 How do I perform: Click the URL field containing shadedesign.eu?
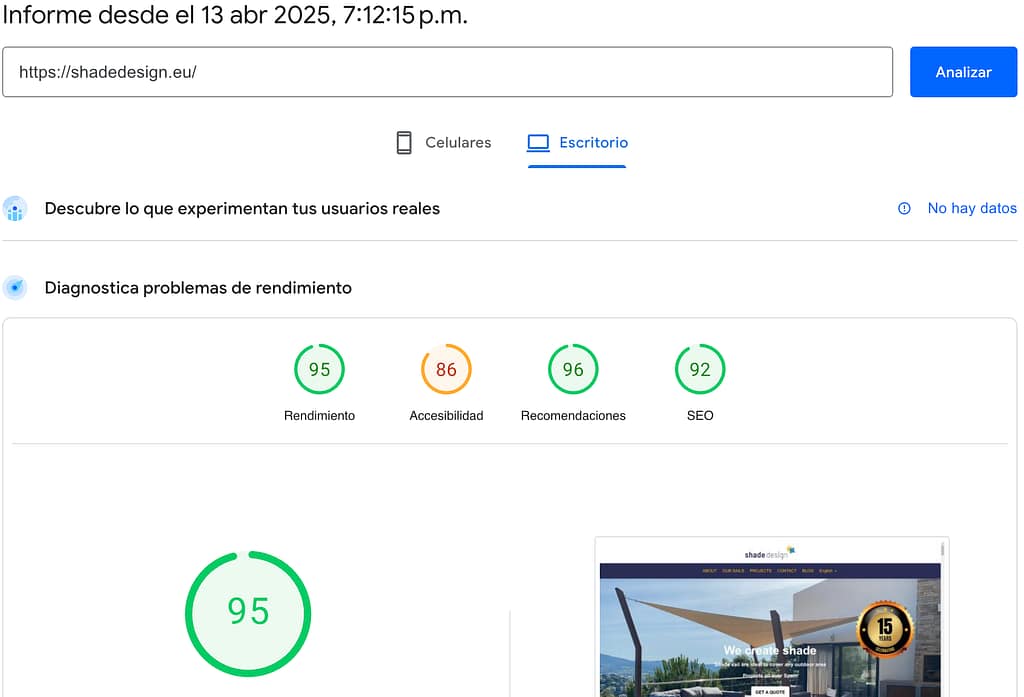tap(447, 72)
